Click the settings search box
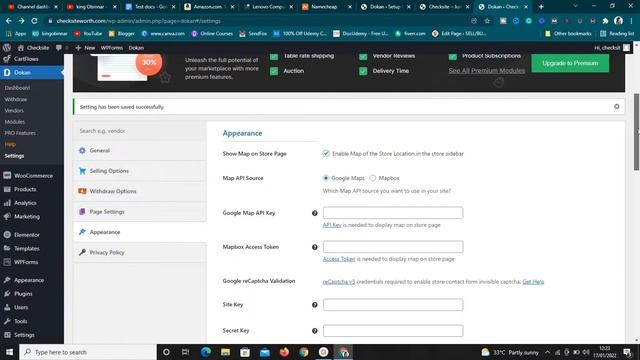 point(140,131)
